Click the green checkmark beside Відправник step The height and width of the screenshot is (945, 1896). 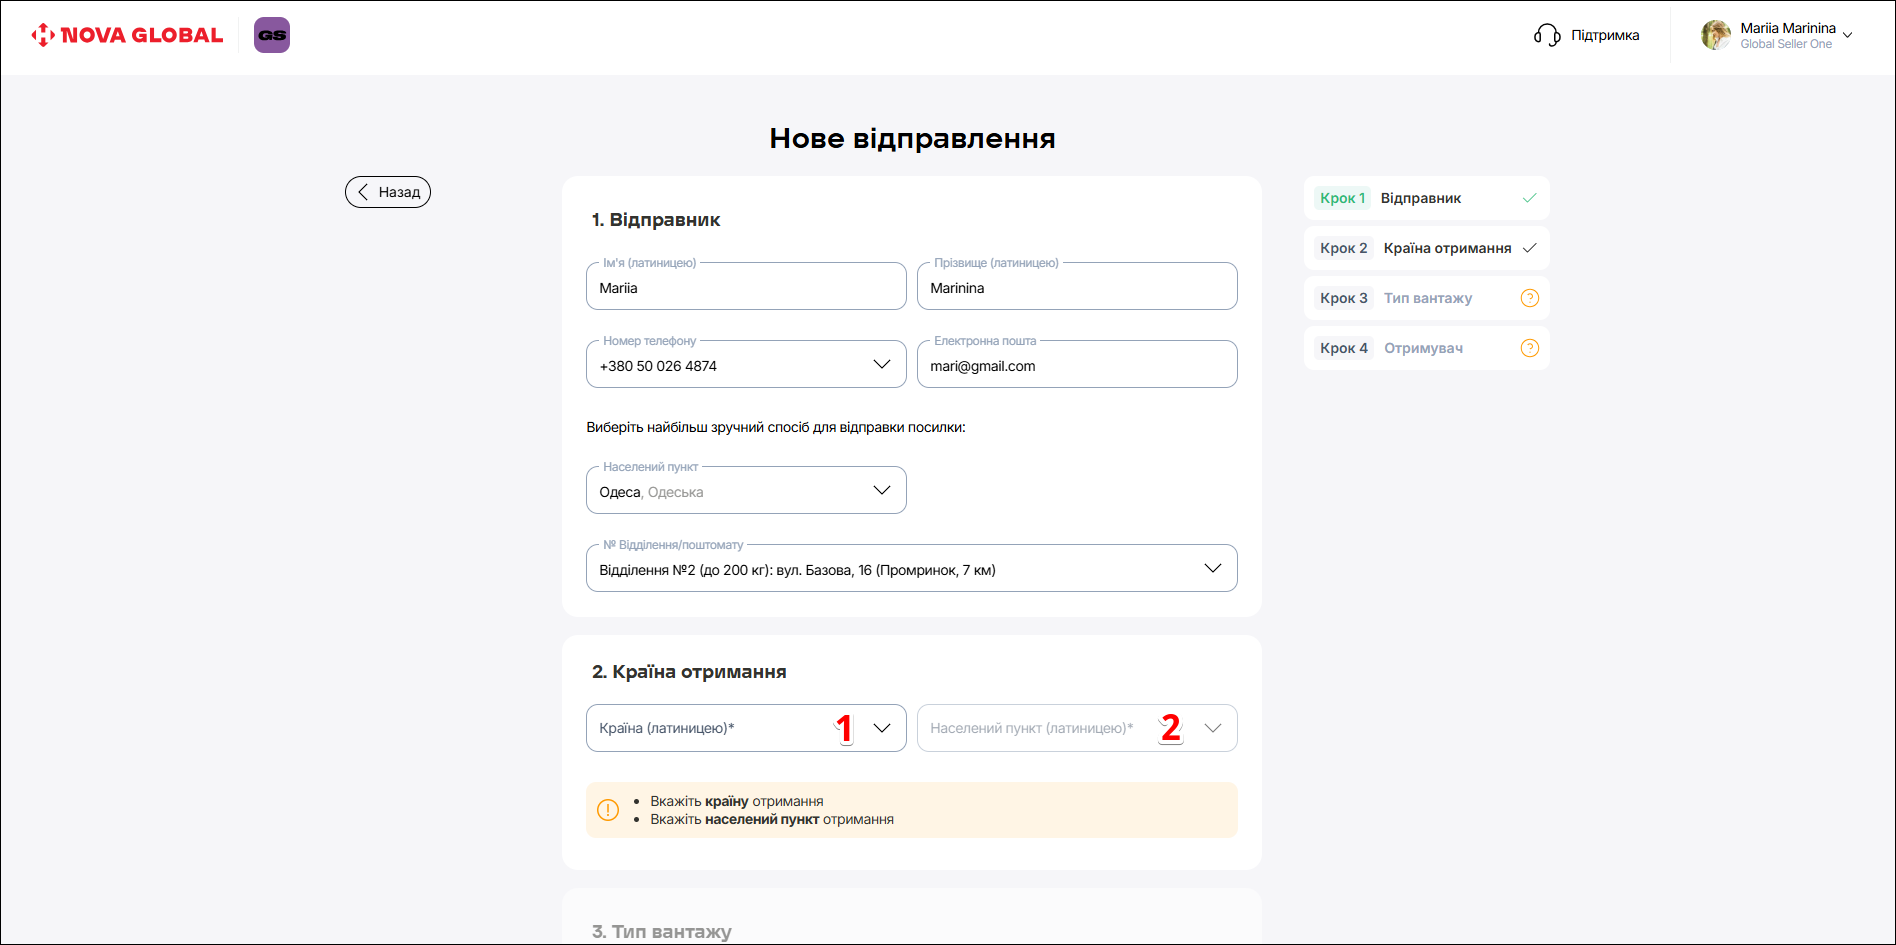coord(1529,198)
